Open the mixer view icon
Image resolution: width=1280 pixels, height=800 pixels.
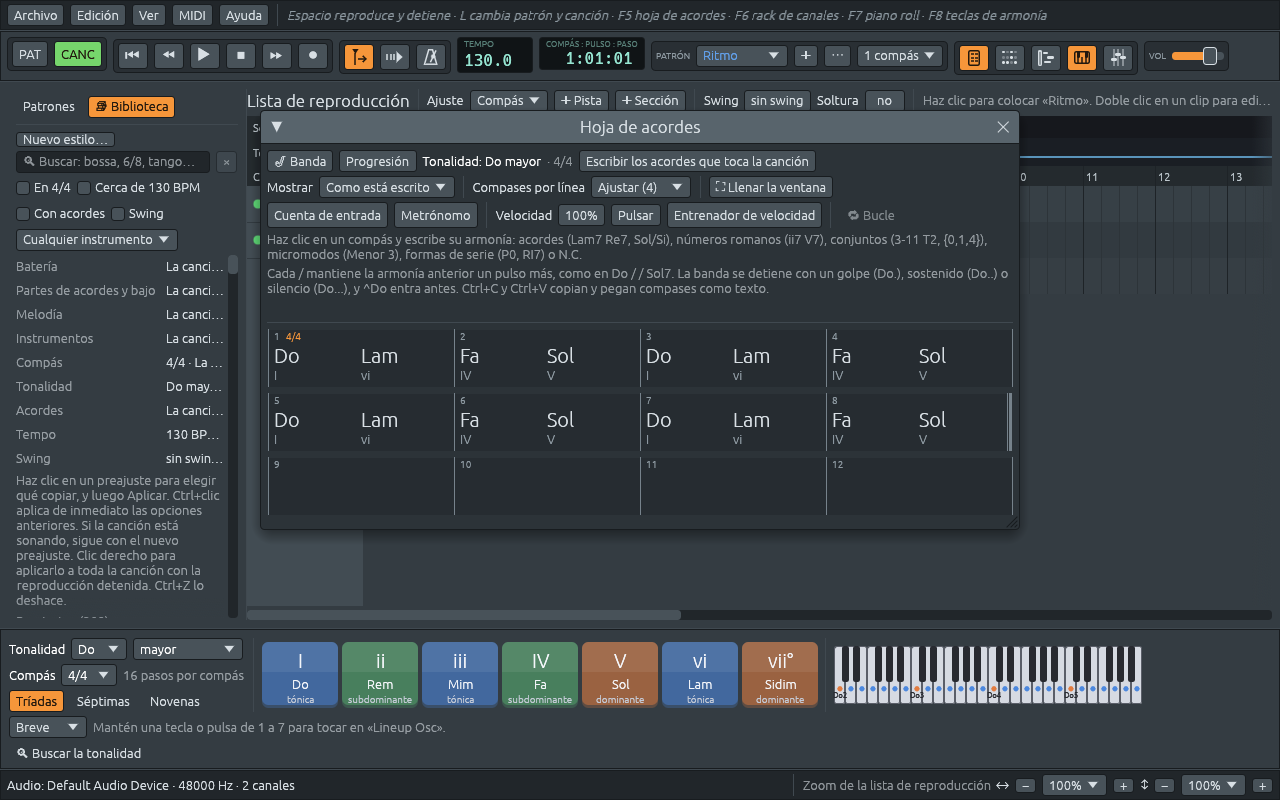coord(1118,57)
